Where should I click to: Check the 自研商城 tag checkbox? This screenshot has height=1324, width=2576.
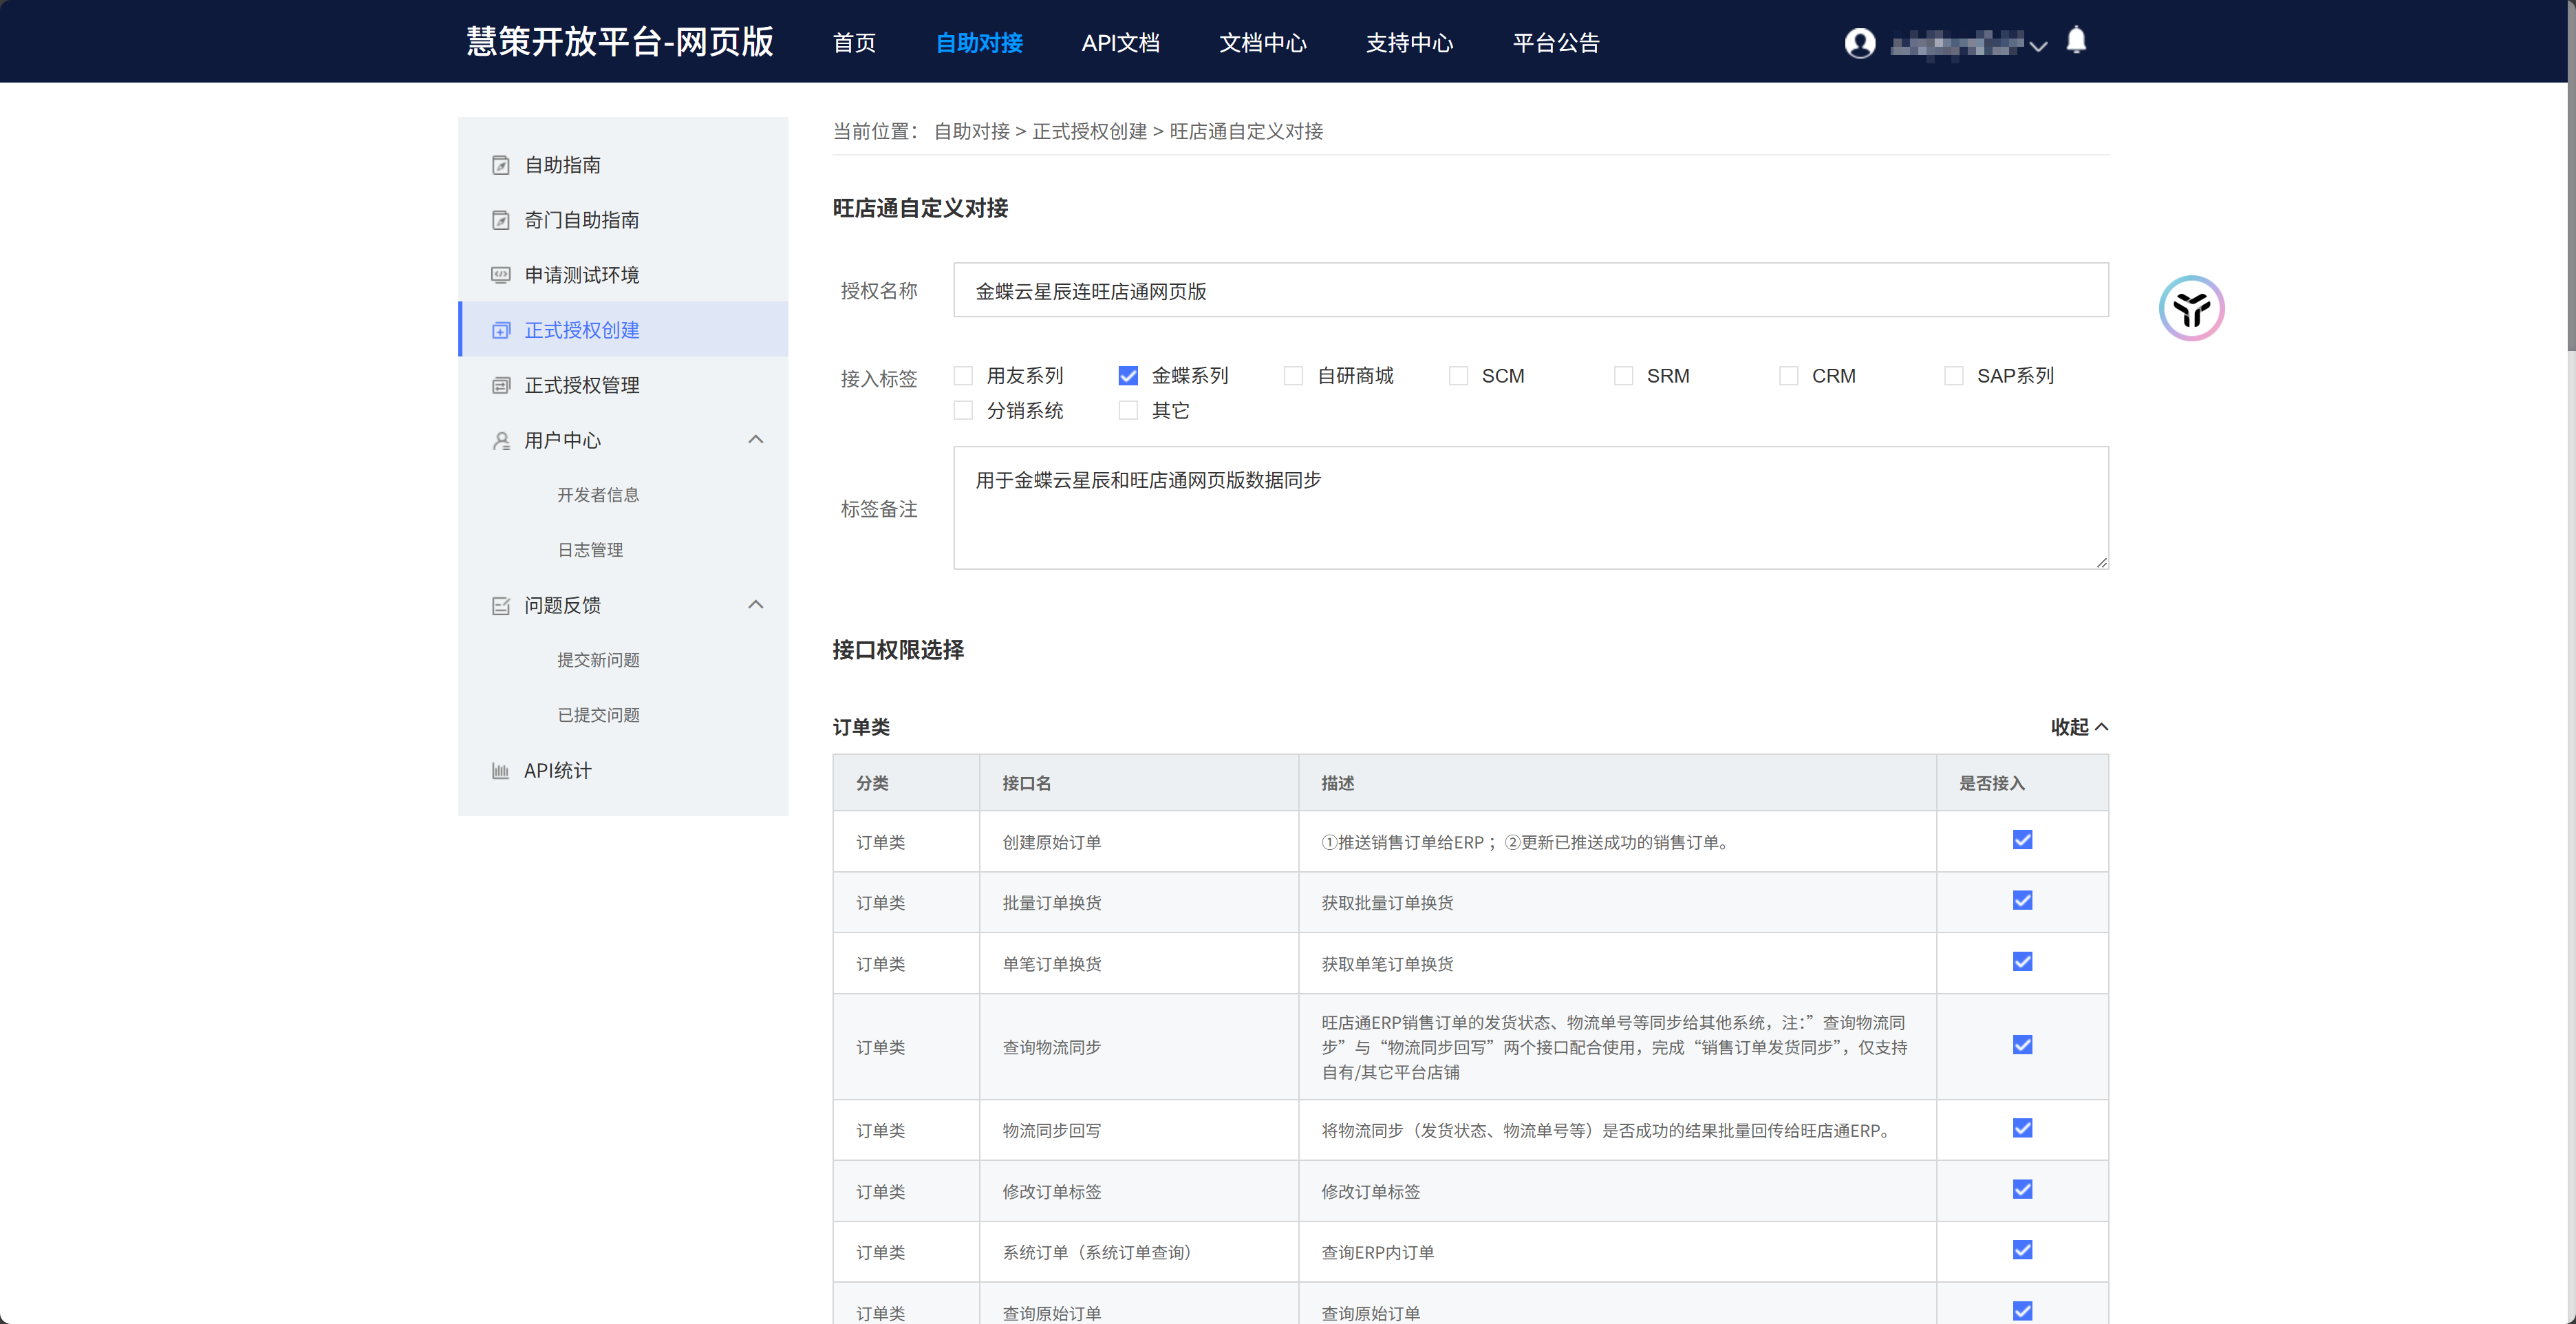click(x=1293, y=376)
